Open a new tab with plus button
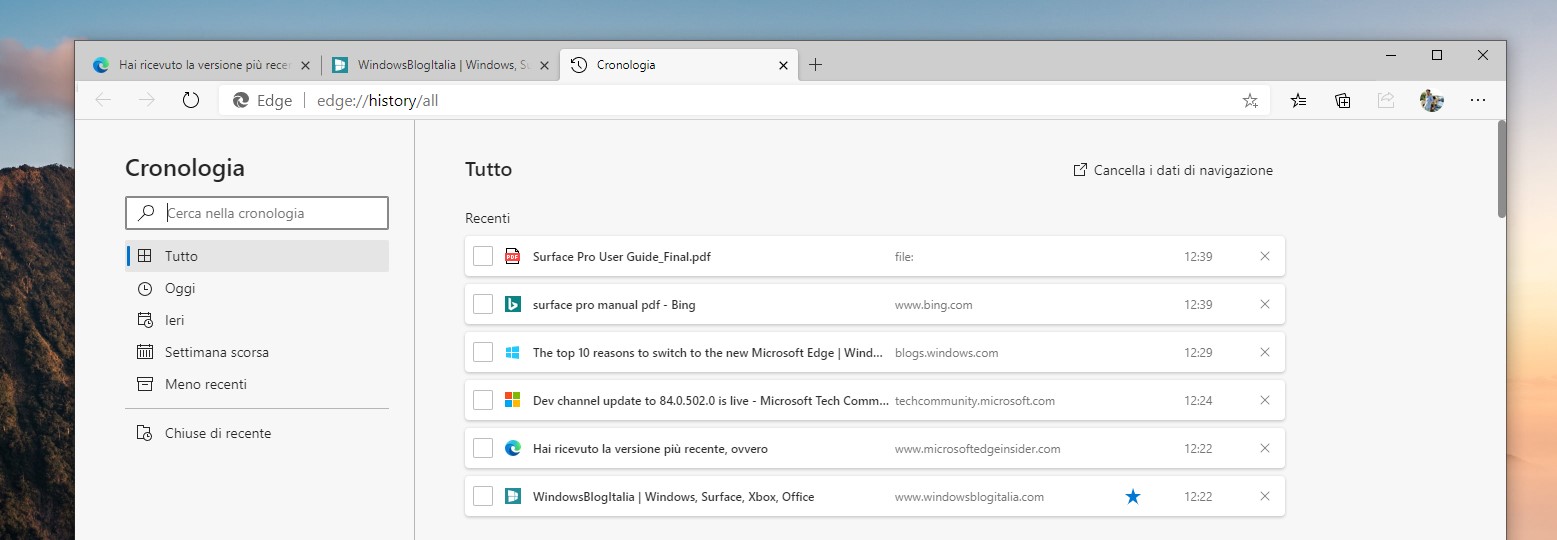The width and height of the screenshot is (1557, 540). tap(815, 65)
